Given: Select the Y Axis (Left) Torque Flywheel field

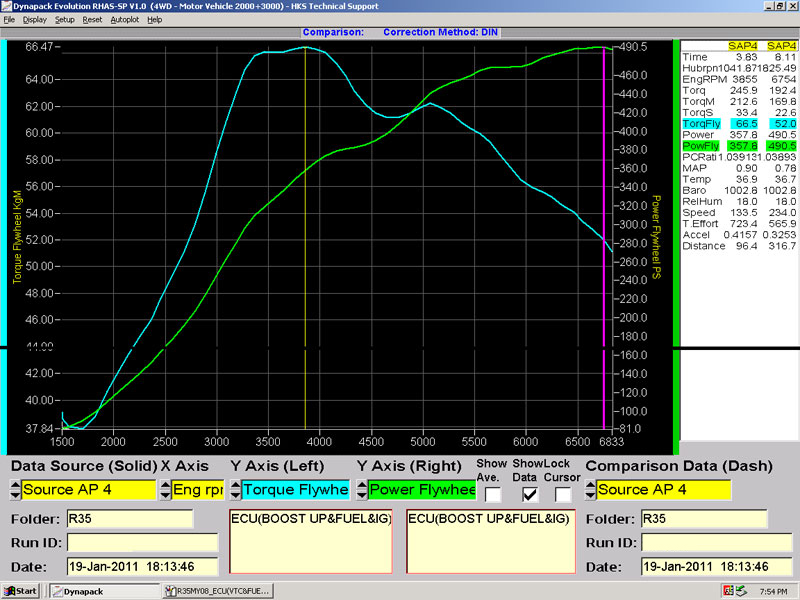Looking at the screenshot, I should point(295,490).
